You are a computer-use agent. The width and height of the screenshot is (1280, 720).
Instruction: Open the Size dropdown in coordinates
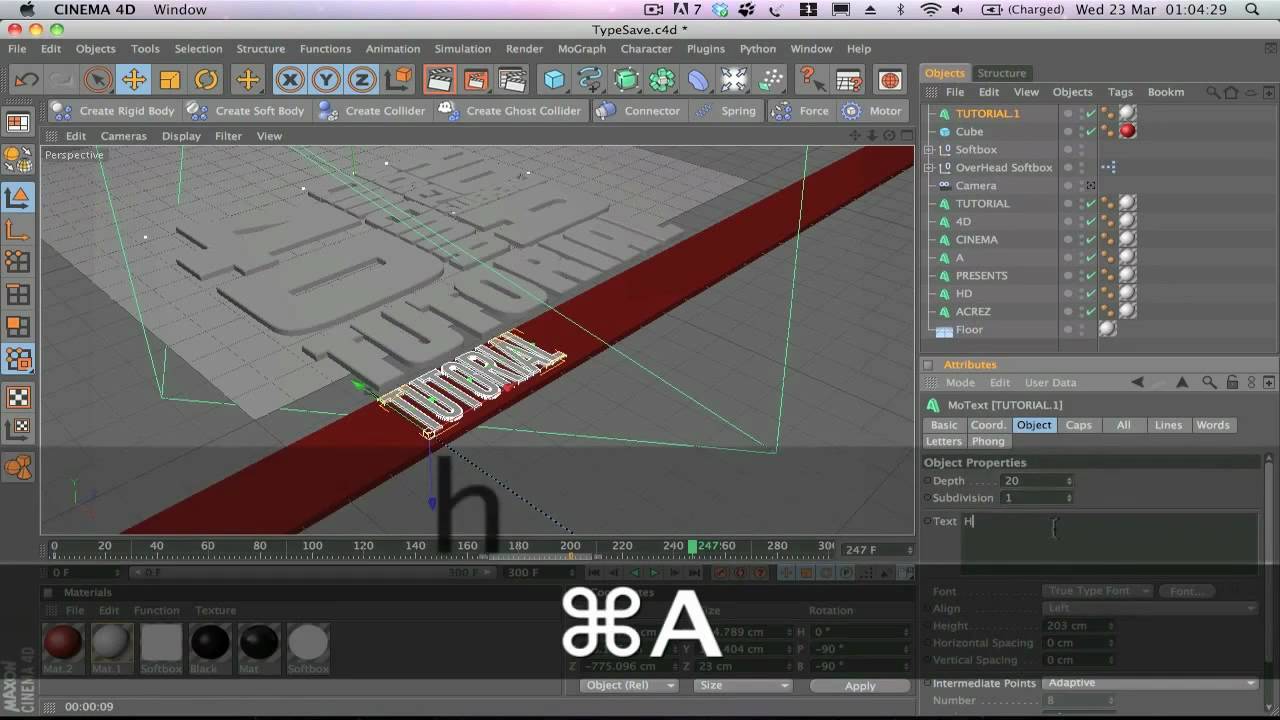[x=743, y=686]
